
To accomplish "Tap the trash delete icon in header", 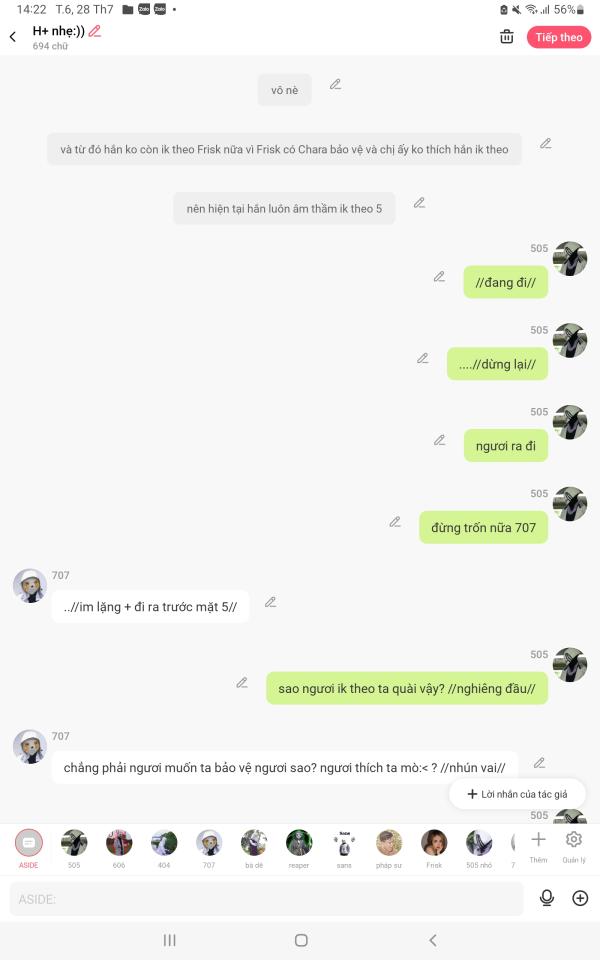I will (x=506, y=37).
